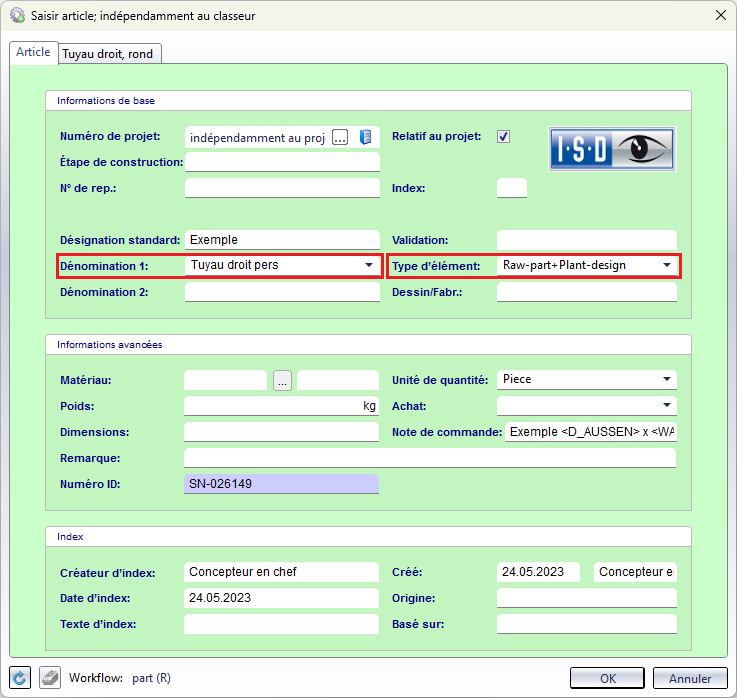Image resolution: width=737 pixels, height=698 pixels.
Task: Click the Étape de construction field
Action: (282, 162)
